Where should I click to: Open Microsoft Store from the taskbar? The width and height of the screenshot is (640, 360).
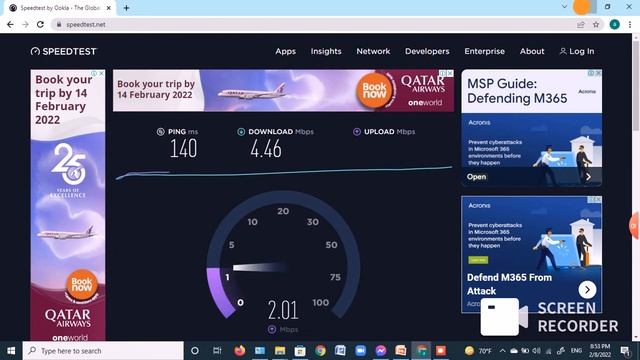tap(300, 351)
